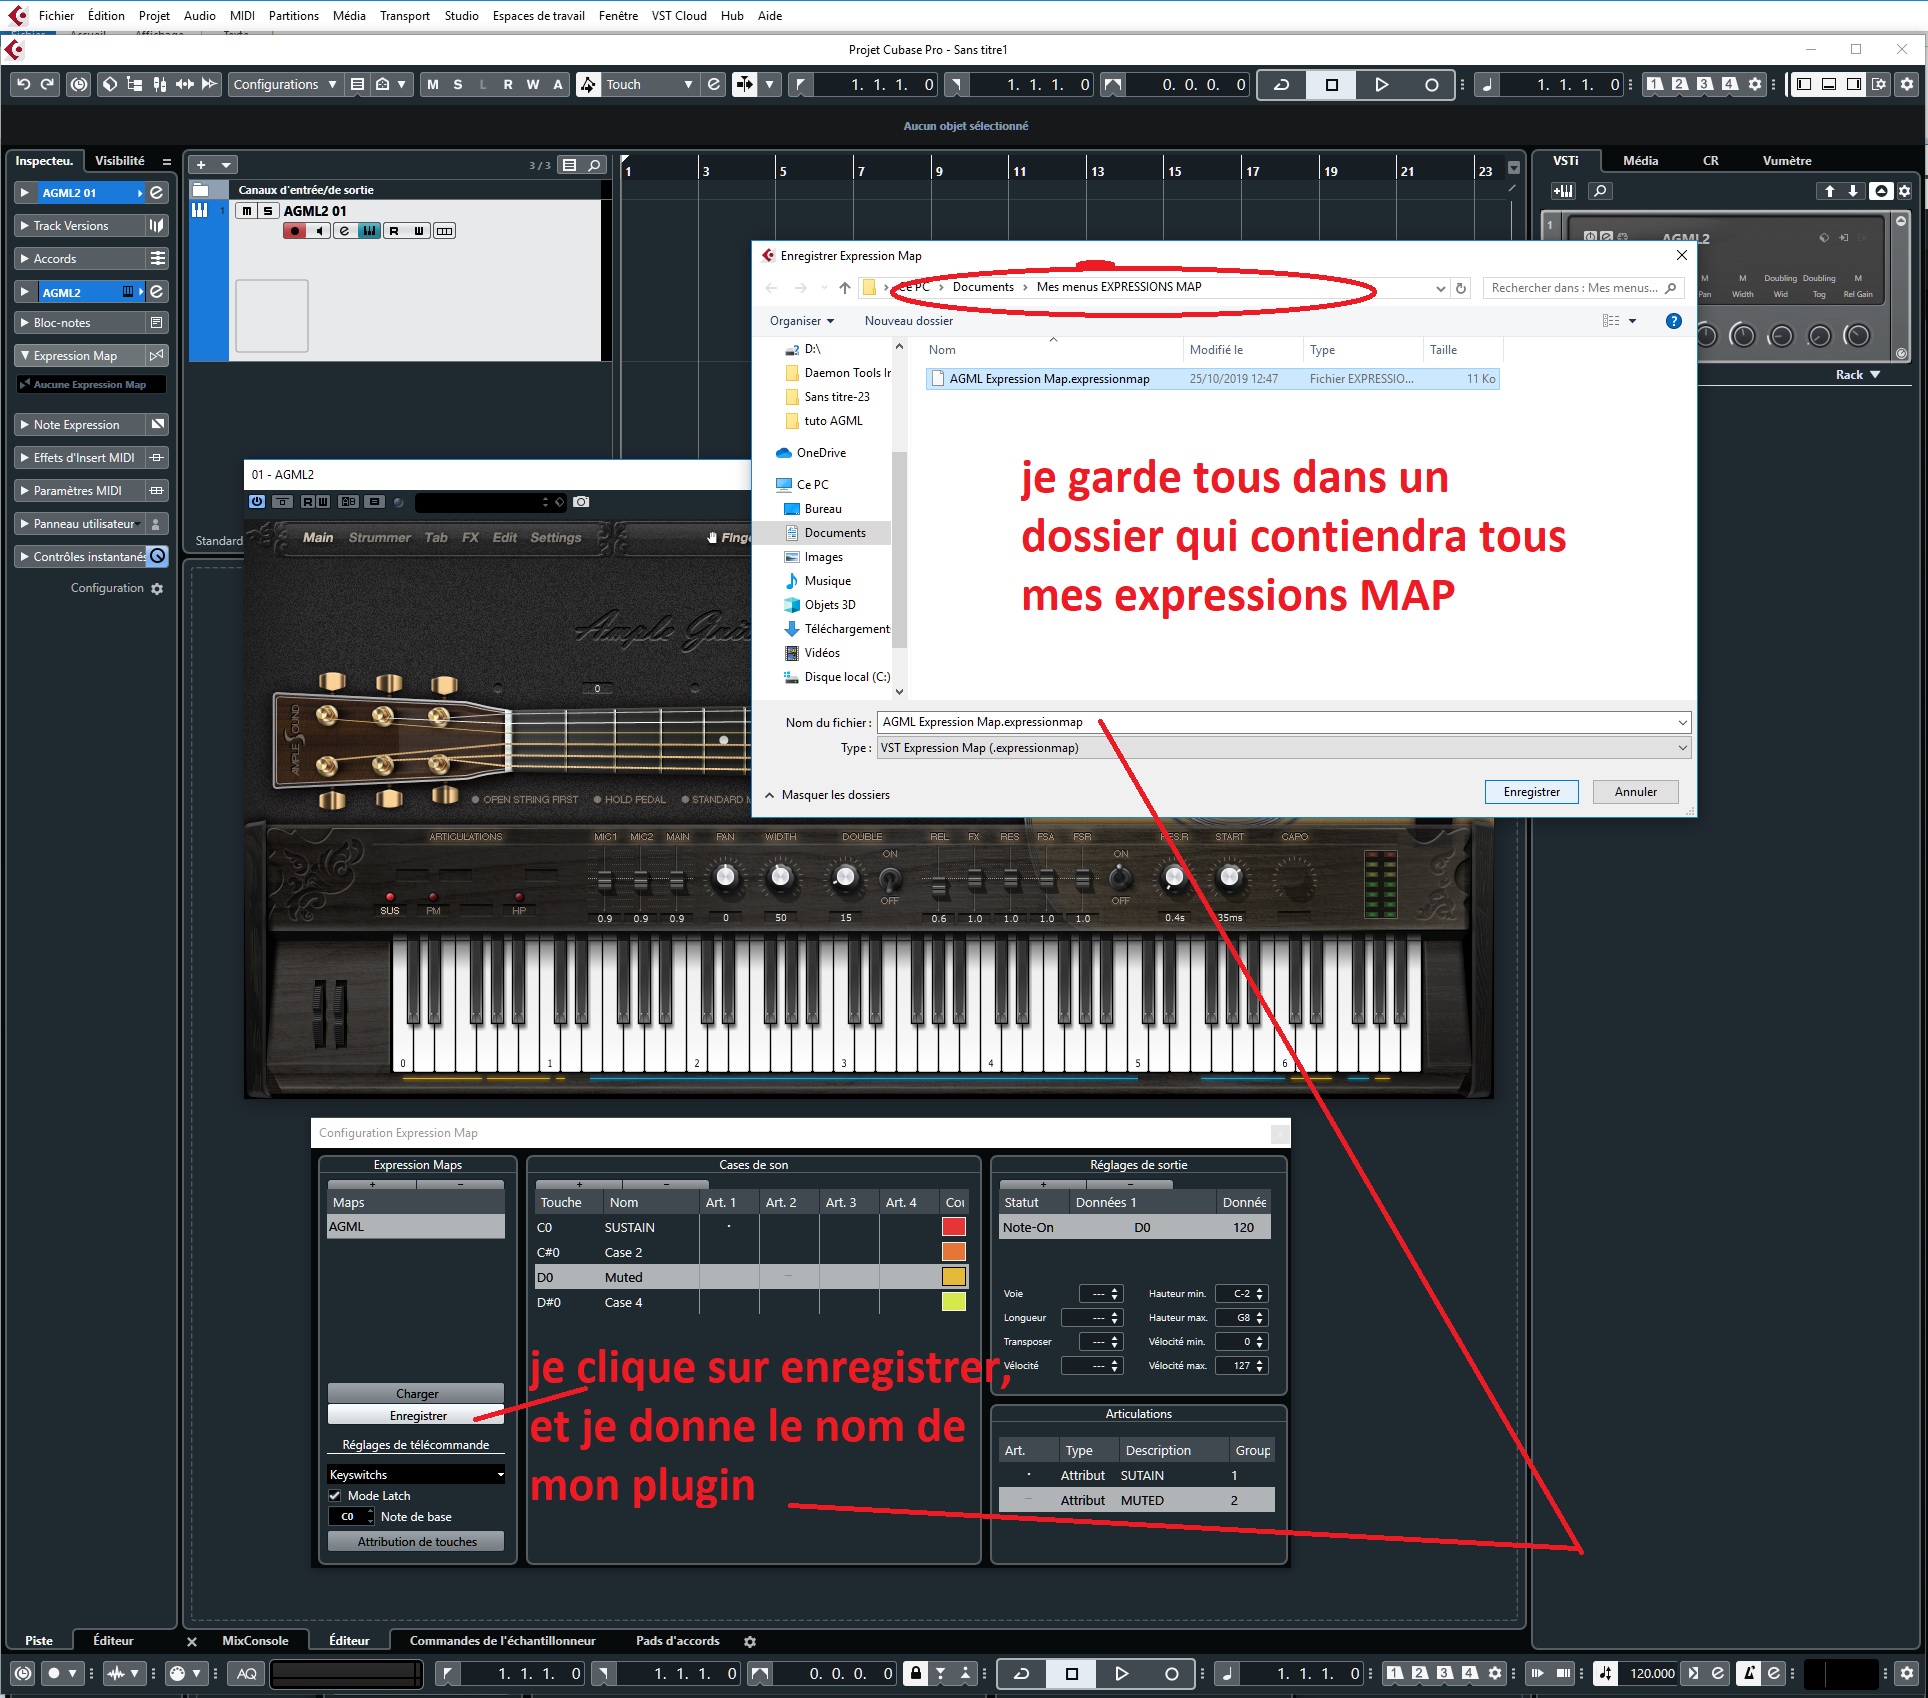The height and width of the screenshot is (1698, 1928).
Task: Click the undo arrow icon in toolbar
Action: tap(23, 85)
